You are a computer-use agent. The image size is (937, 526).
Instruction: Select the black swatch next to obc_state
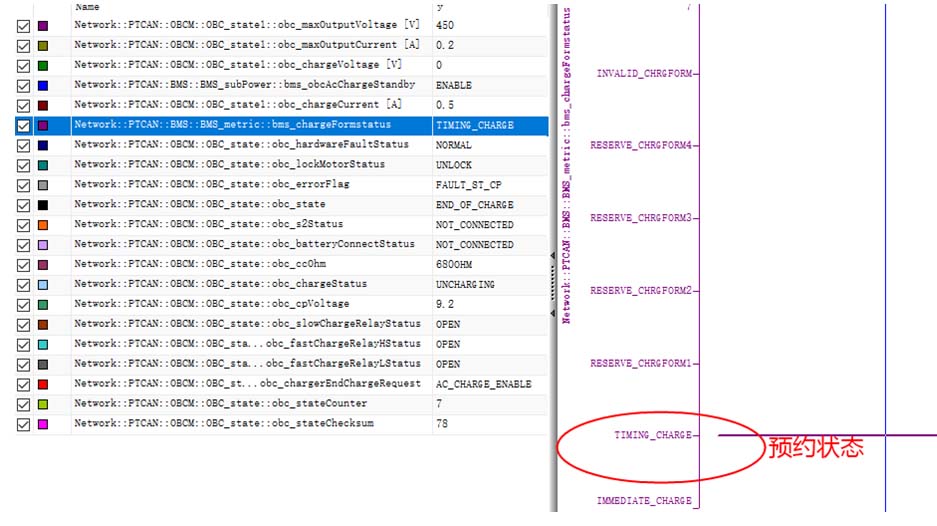pyautogui.click(x=42, y=205)
